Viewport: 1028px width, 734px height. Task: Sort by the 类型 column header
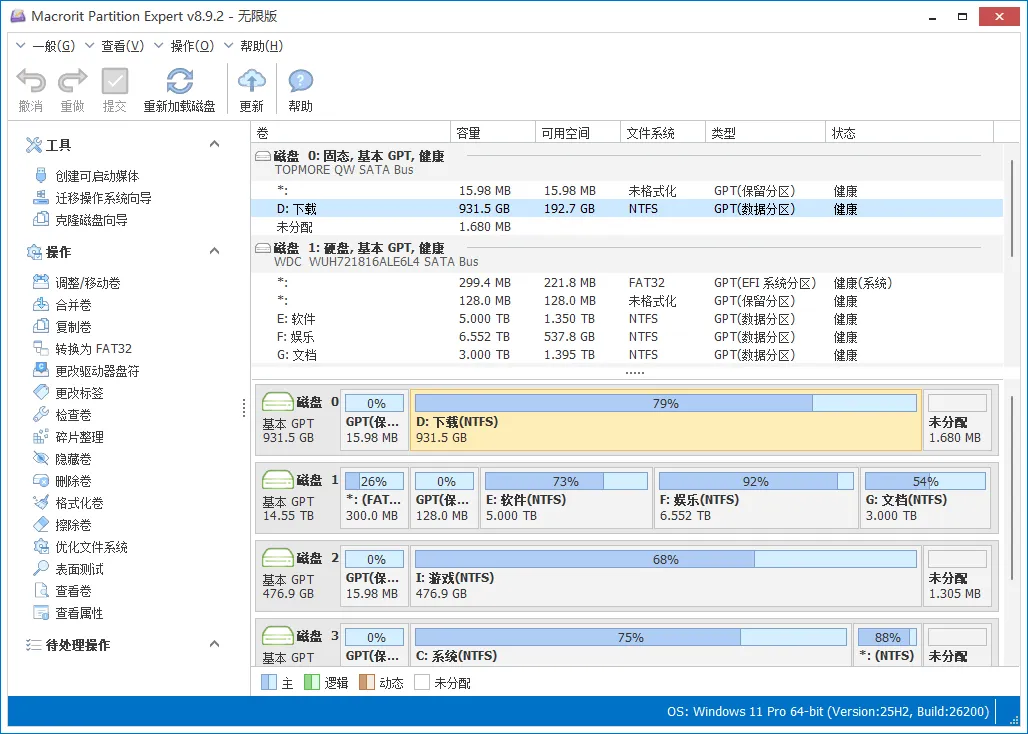pyautogui.click(x=765, y=133)
